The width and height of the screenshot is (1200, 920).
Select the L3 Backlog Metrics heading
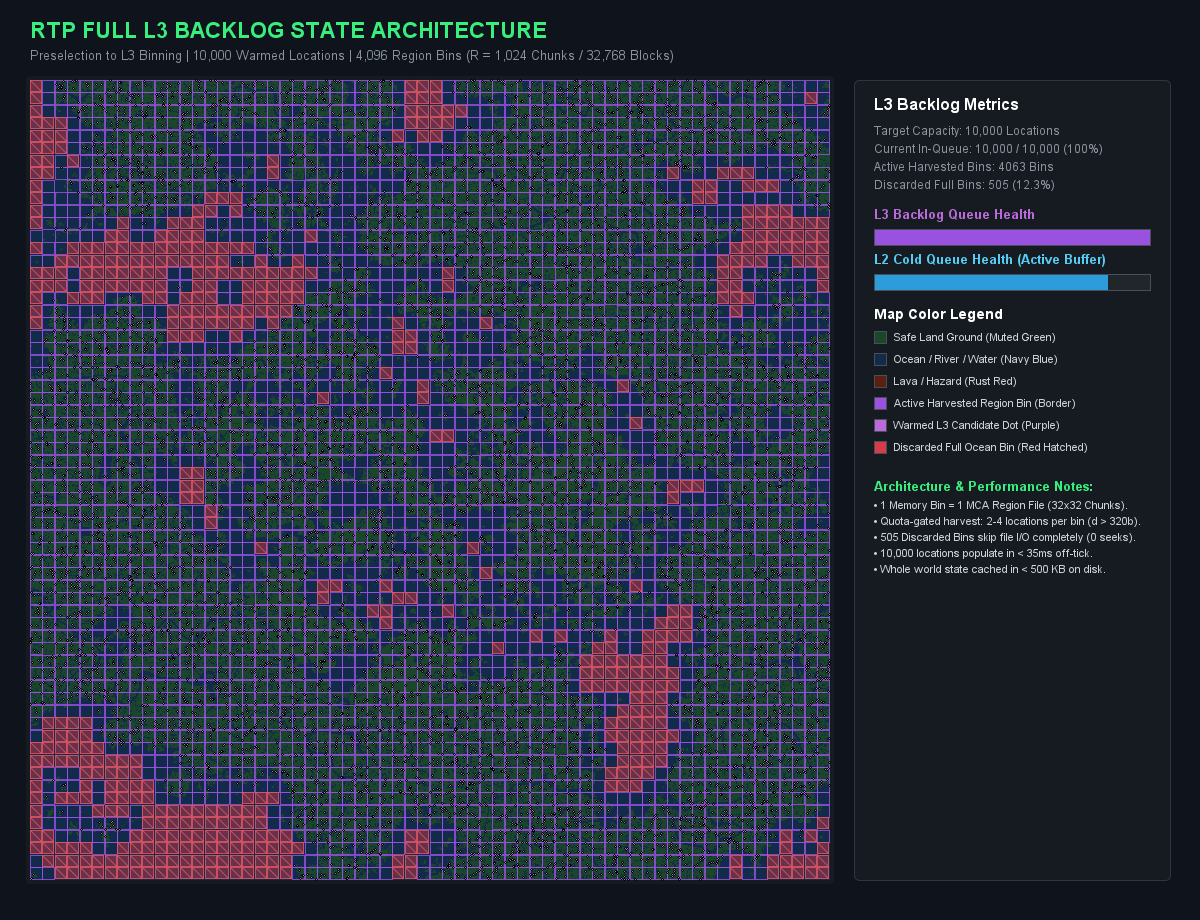point(946,104)
